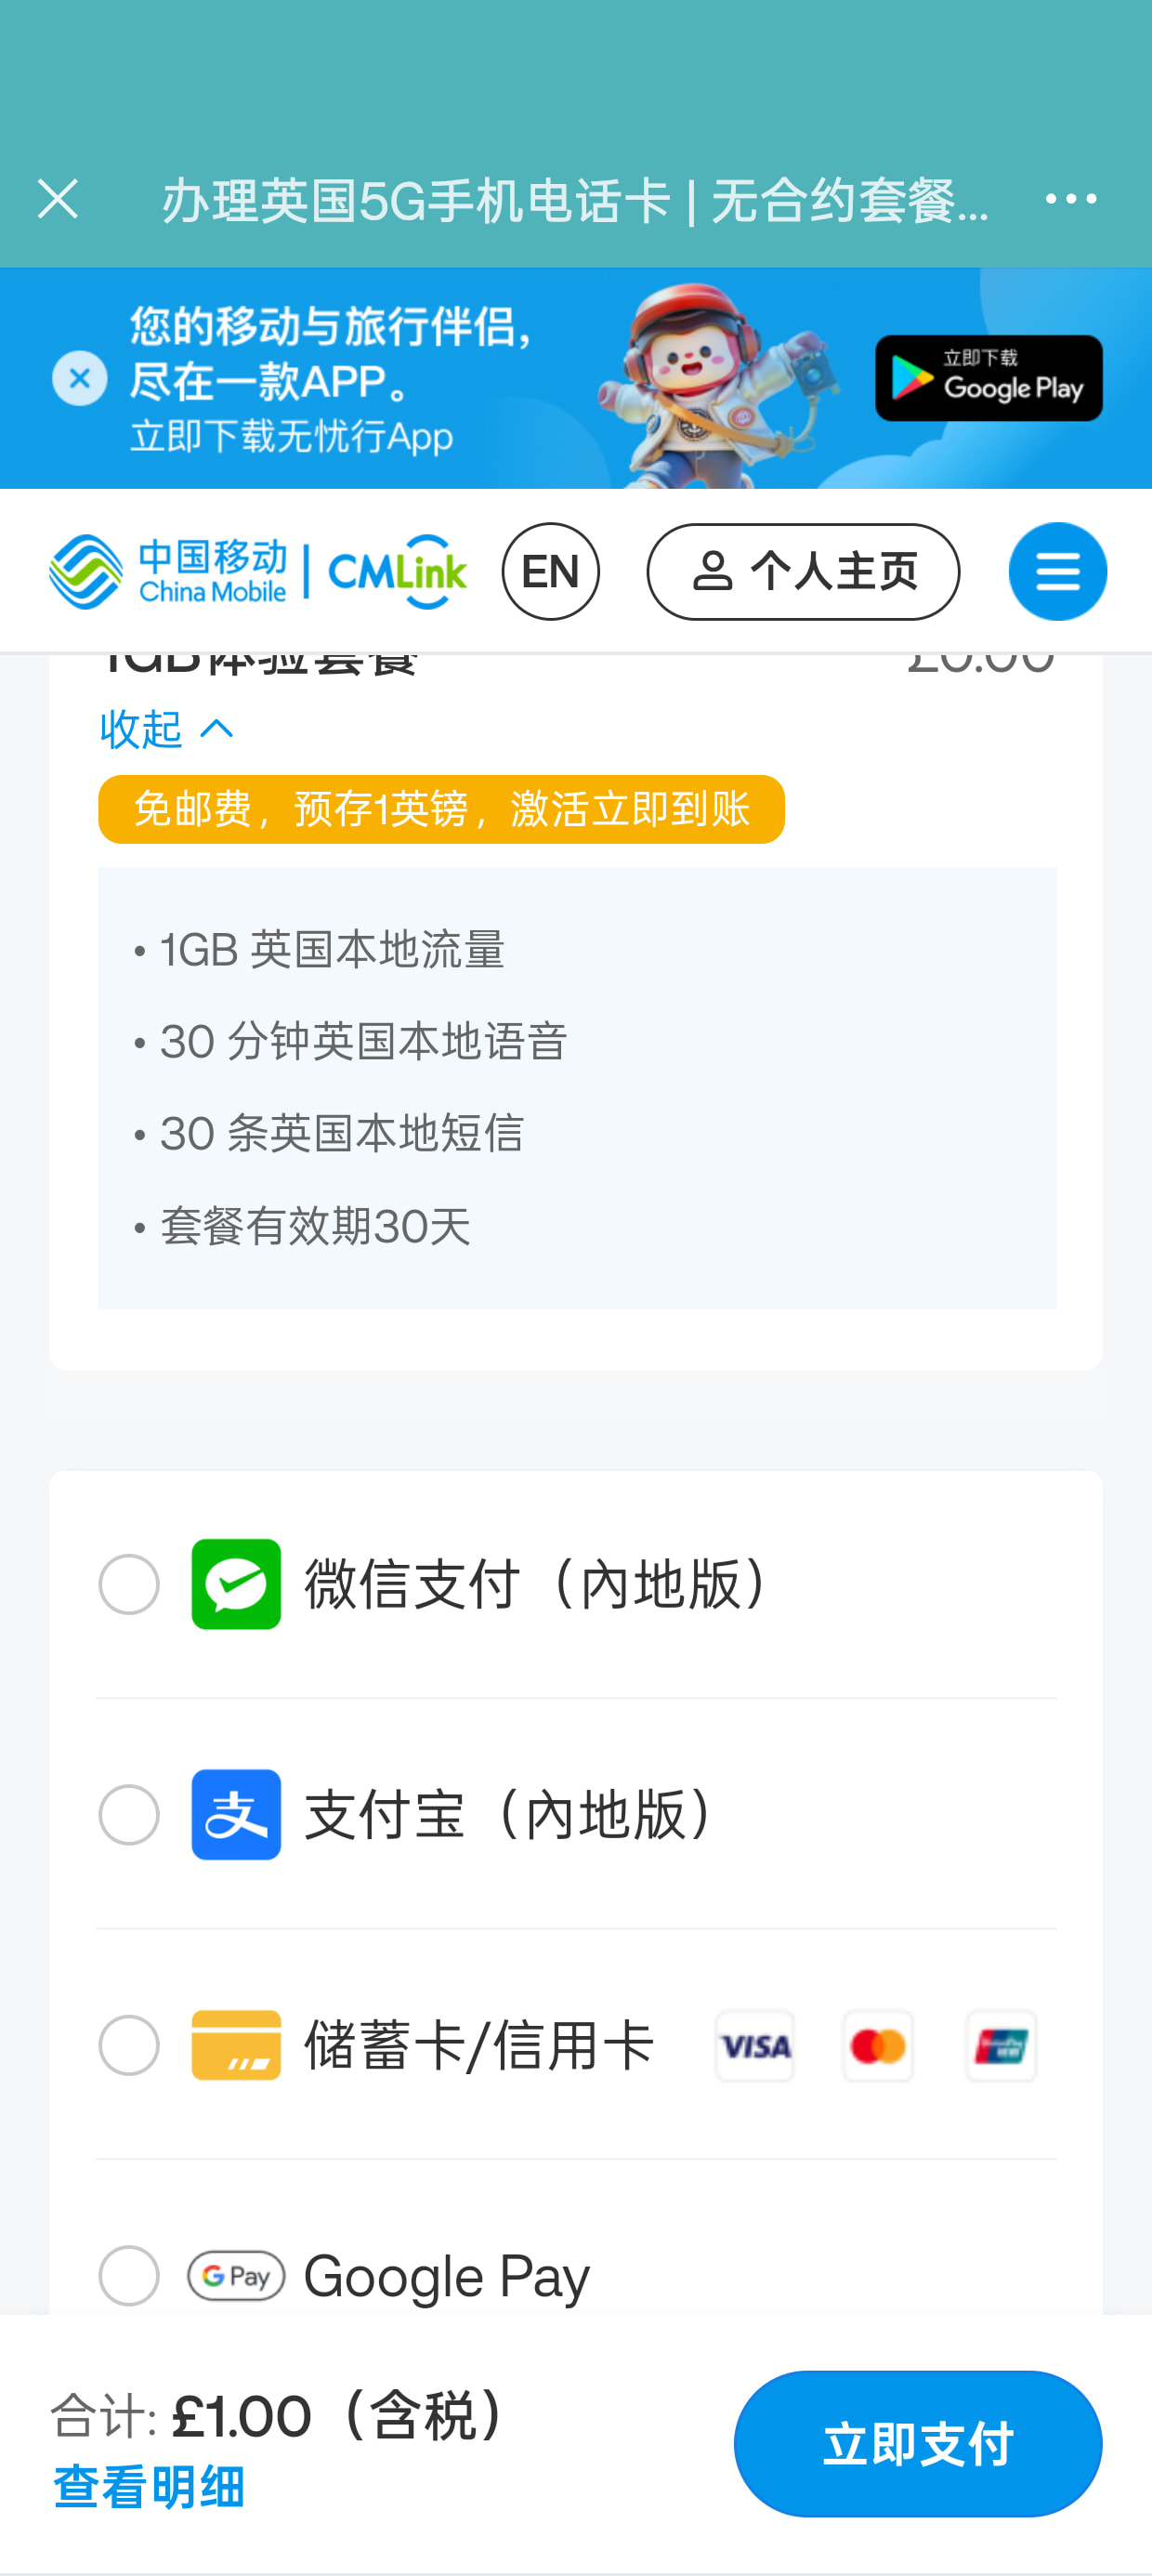
Task: Dismiss the app download banner
Action: (x=80, y=378)
